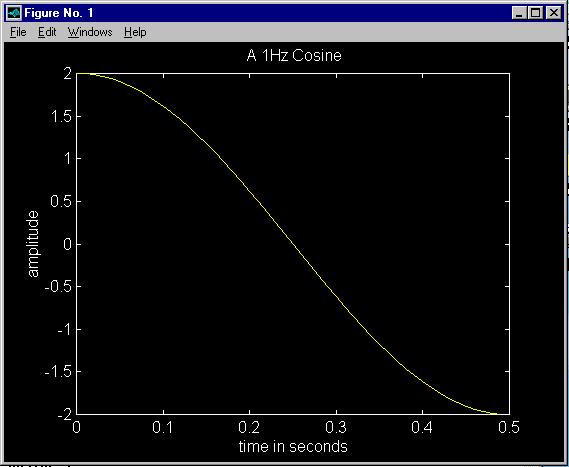This screenshot has width=569, height=467.
Task: Click the x-axis tick label 0.1
Action: [164, 427]
